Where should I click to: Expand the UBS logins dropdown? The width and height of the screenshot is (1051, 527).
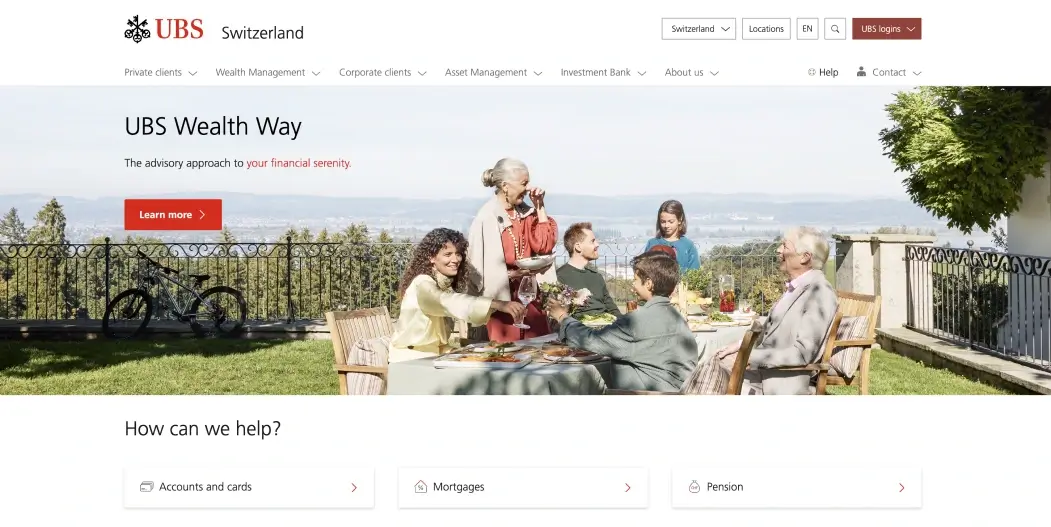(887, 29)
